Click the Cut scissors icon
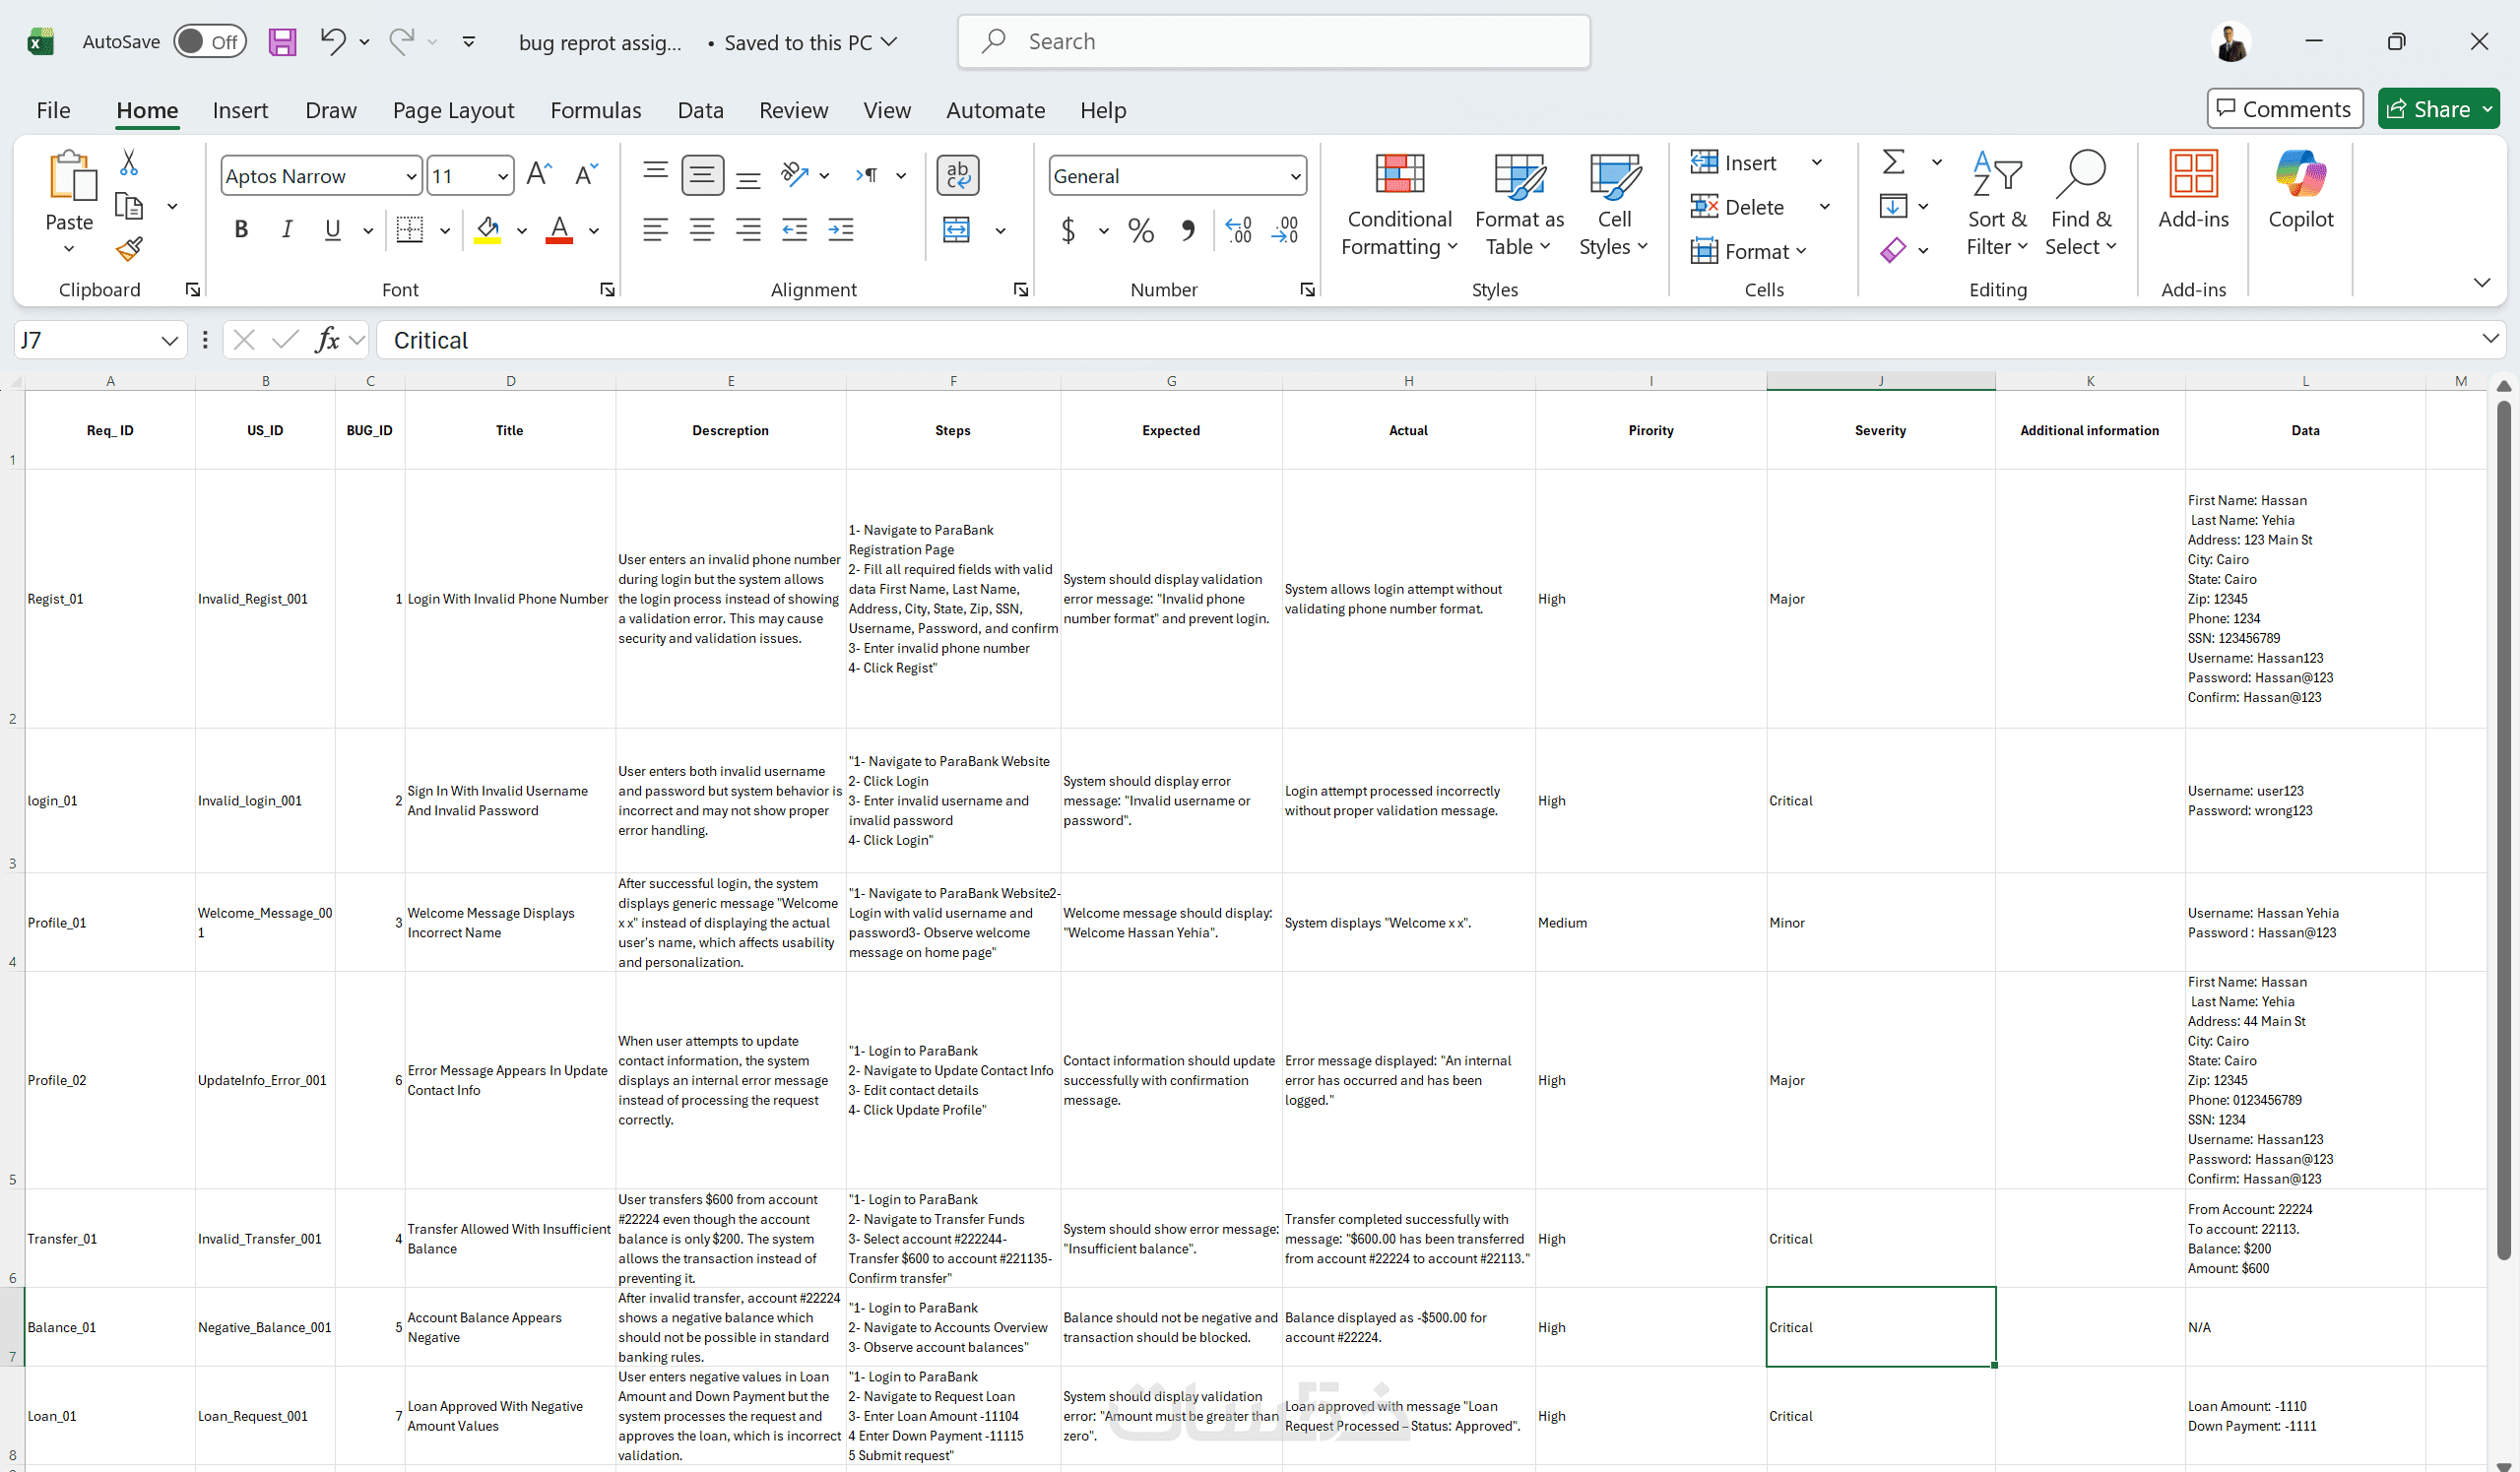This screenshot has height=1472, width=2520. [x=129, y=162]
